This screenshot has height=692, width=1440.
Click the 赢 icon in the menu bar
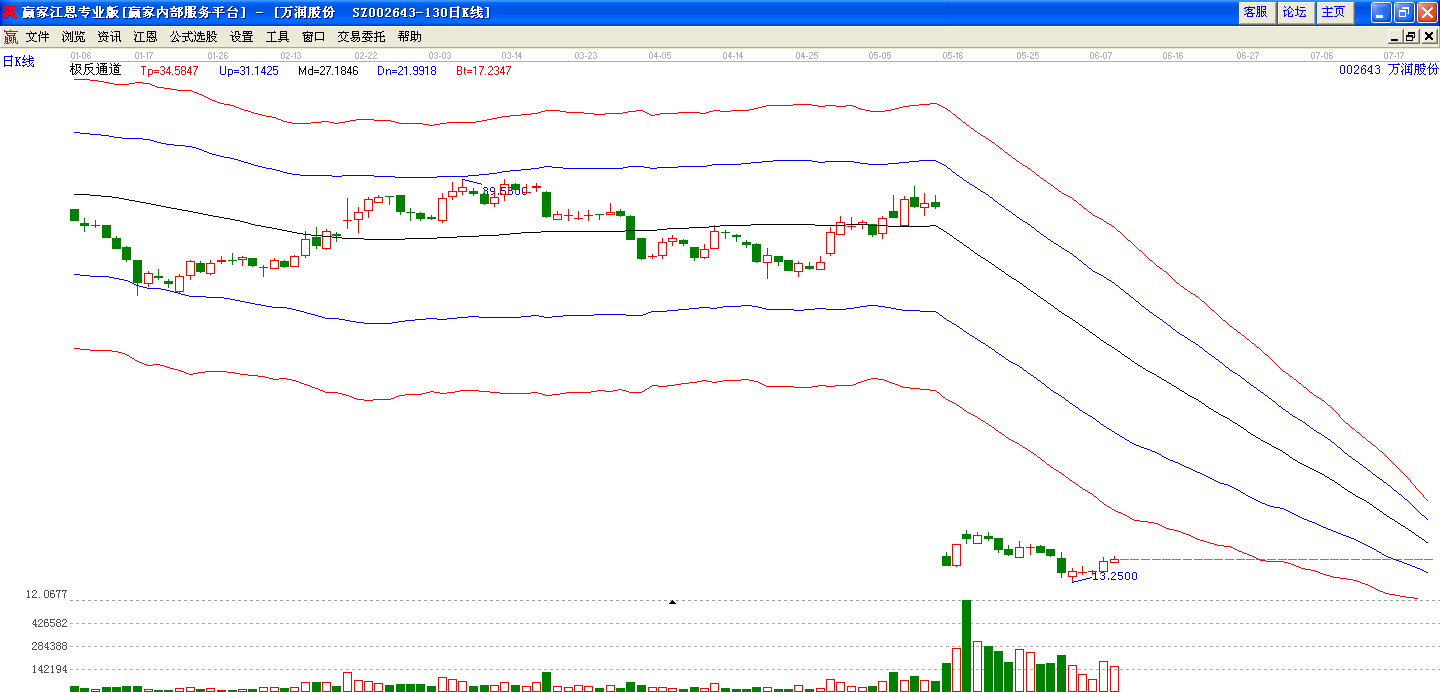click(10, 37)
